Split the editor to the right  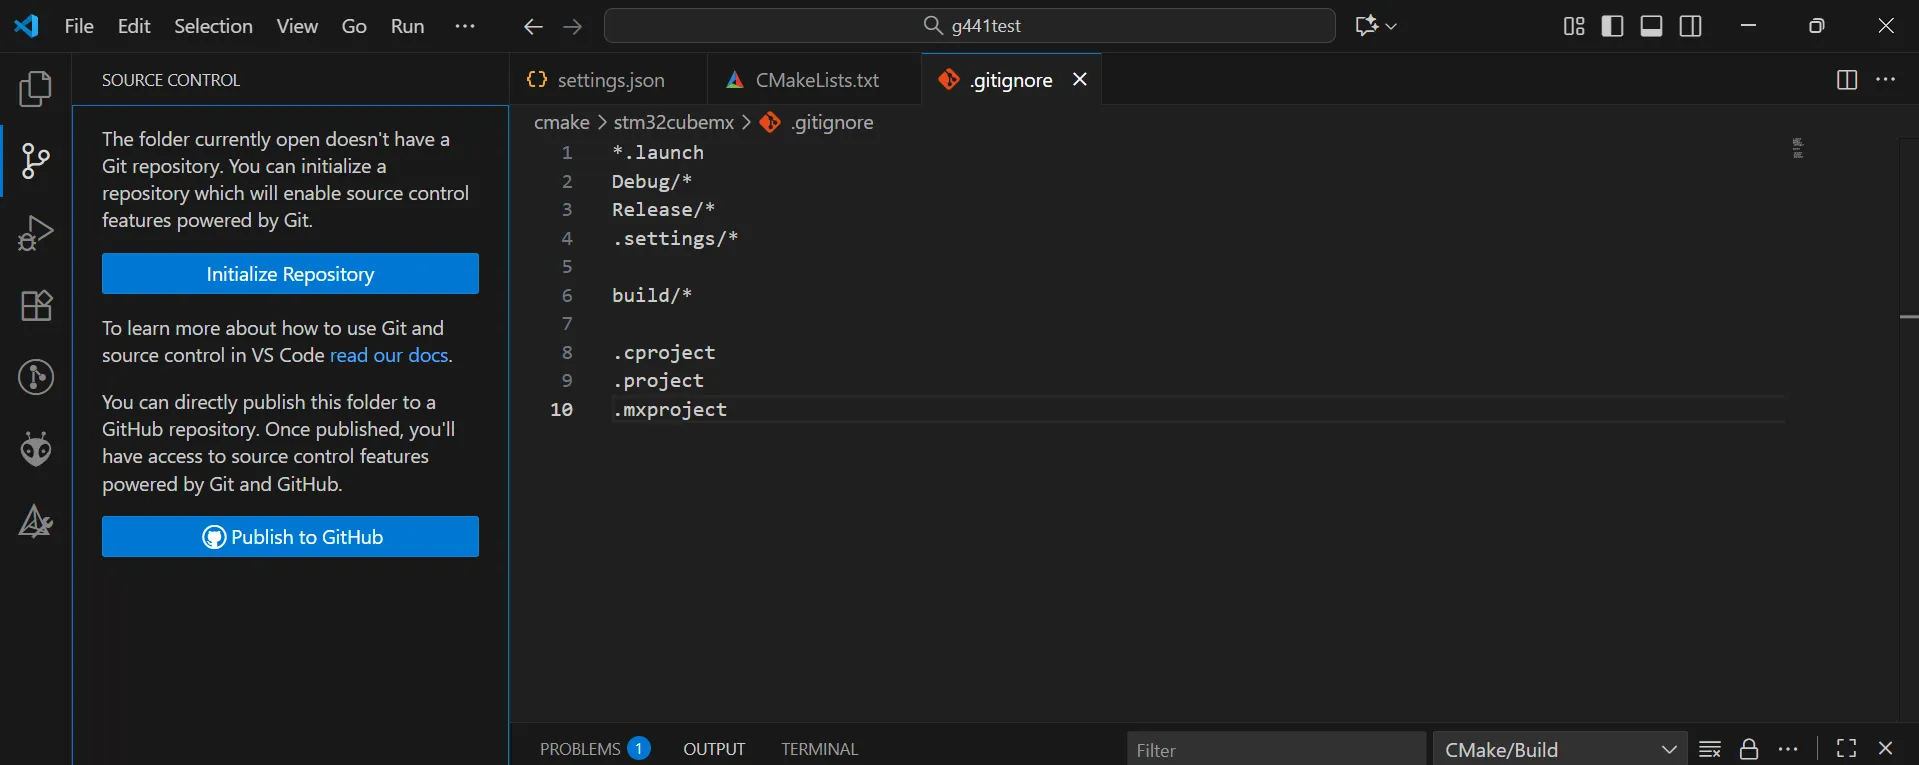point(1847,80)
